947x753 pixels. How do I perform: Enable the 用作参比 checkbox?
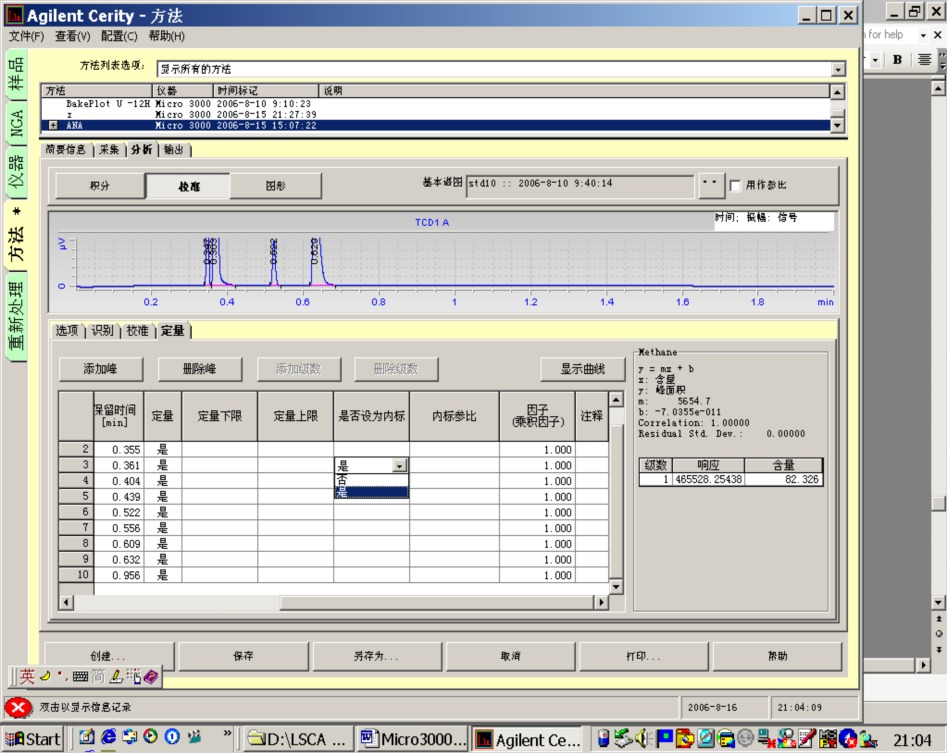pos(735,185)
